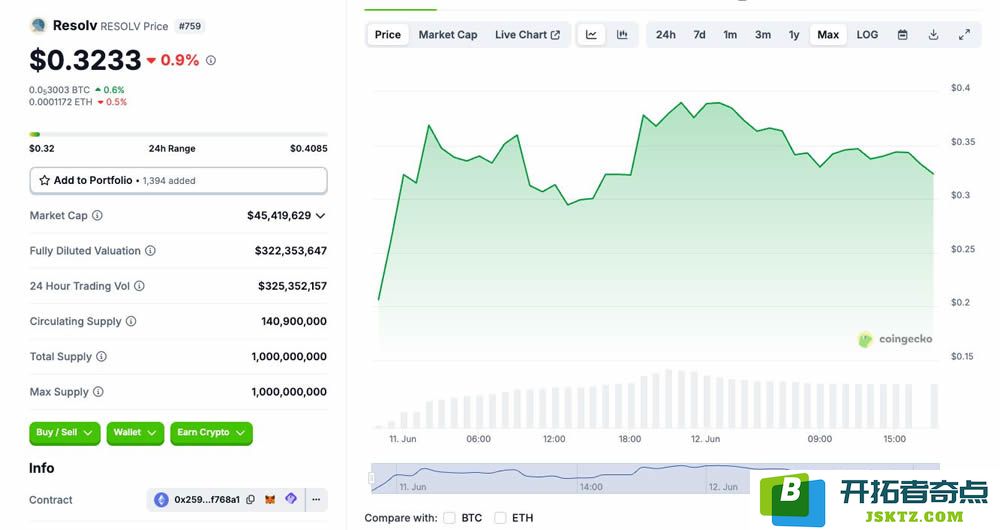Download the chart data

tap(933, 34)
